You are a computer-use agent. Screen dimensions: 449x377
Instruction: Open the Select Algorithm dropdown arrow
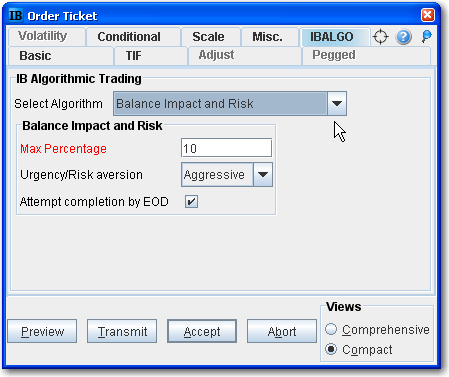(337, 104)
